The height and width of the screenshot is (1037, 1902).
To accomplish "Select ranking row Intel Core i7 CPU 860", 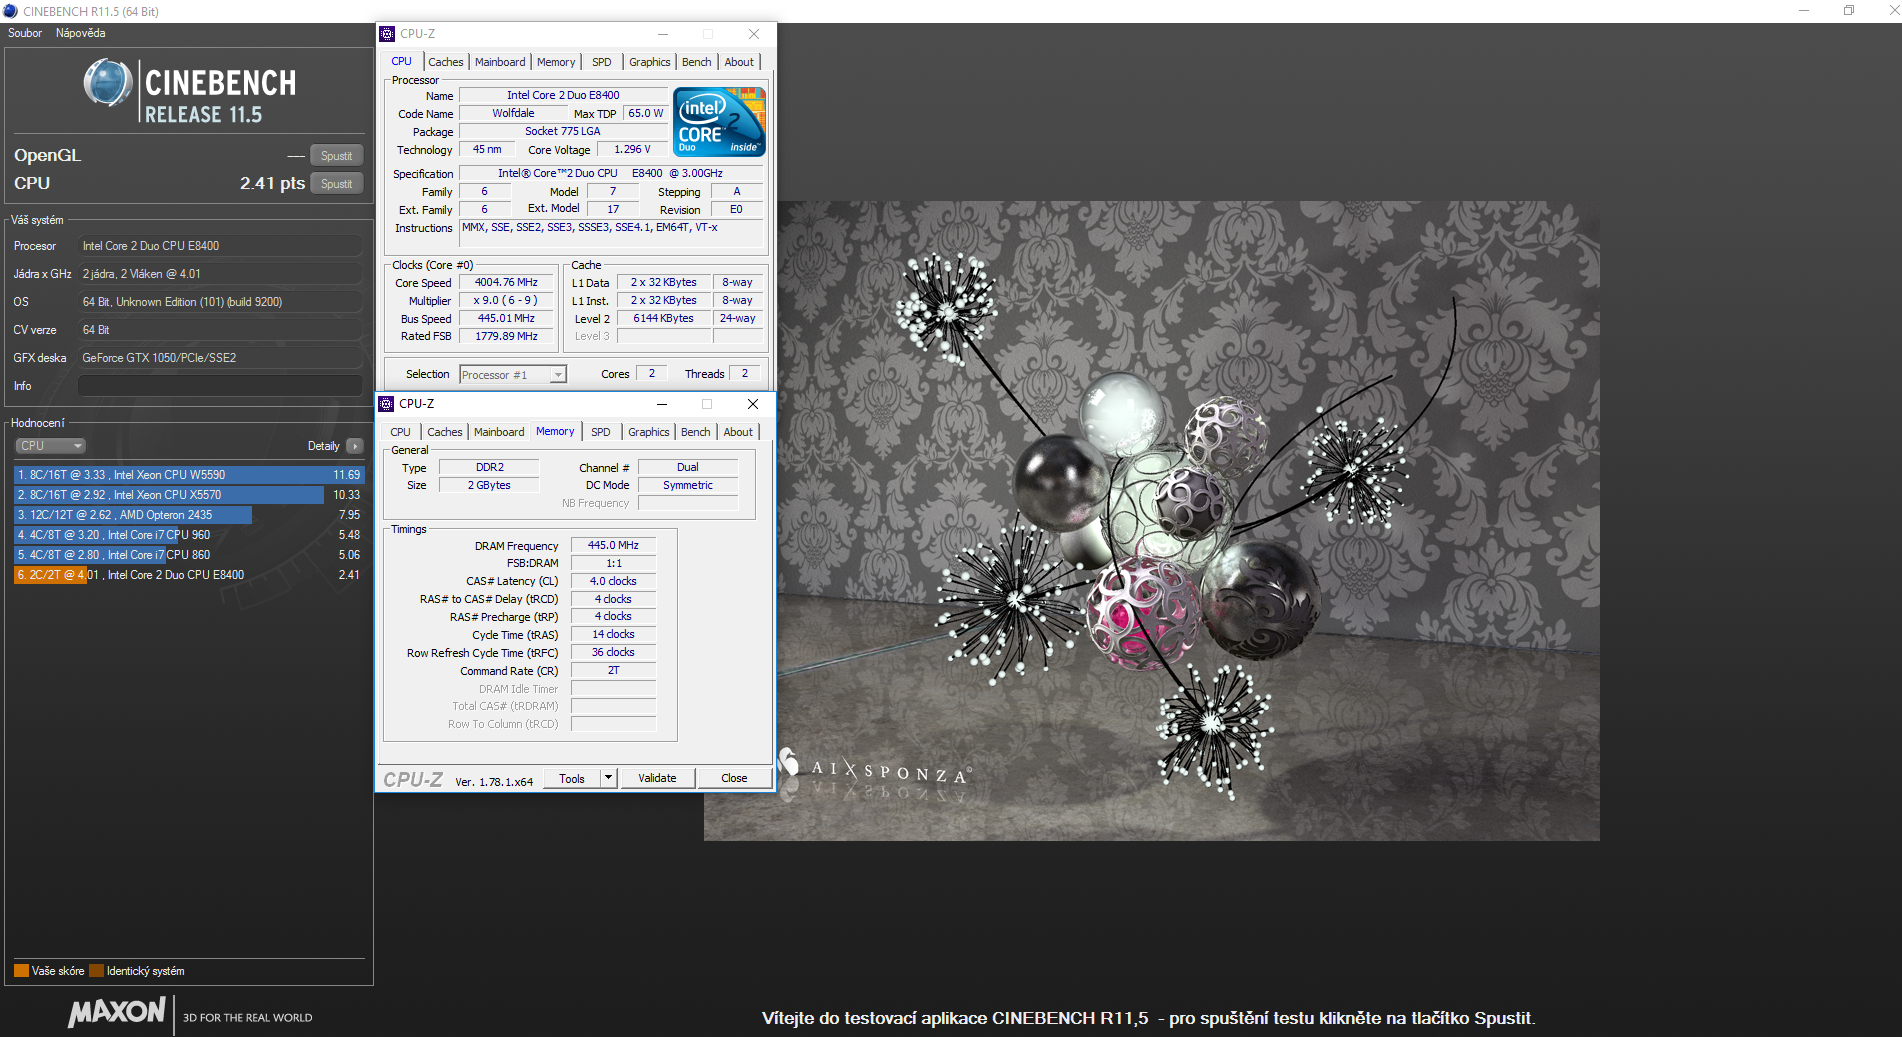I will pyautogui.click(x=189, y=555).
